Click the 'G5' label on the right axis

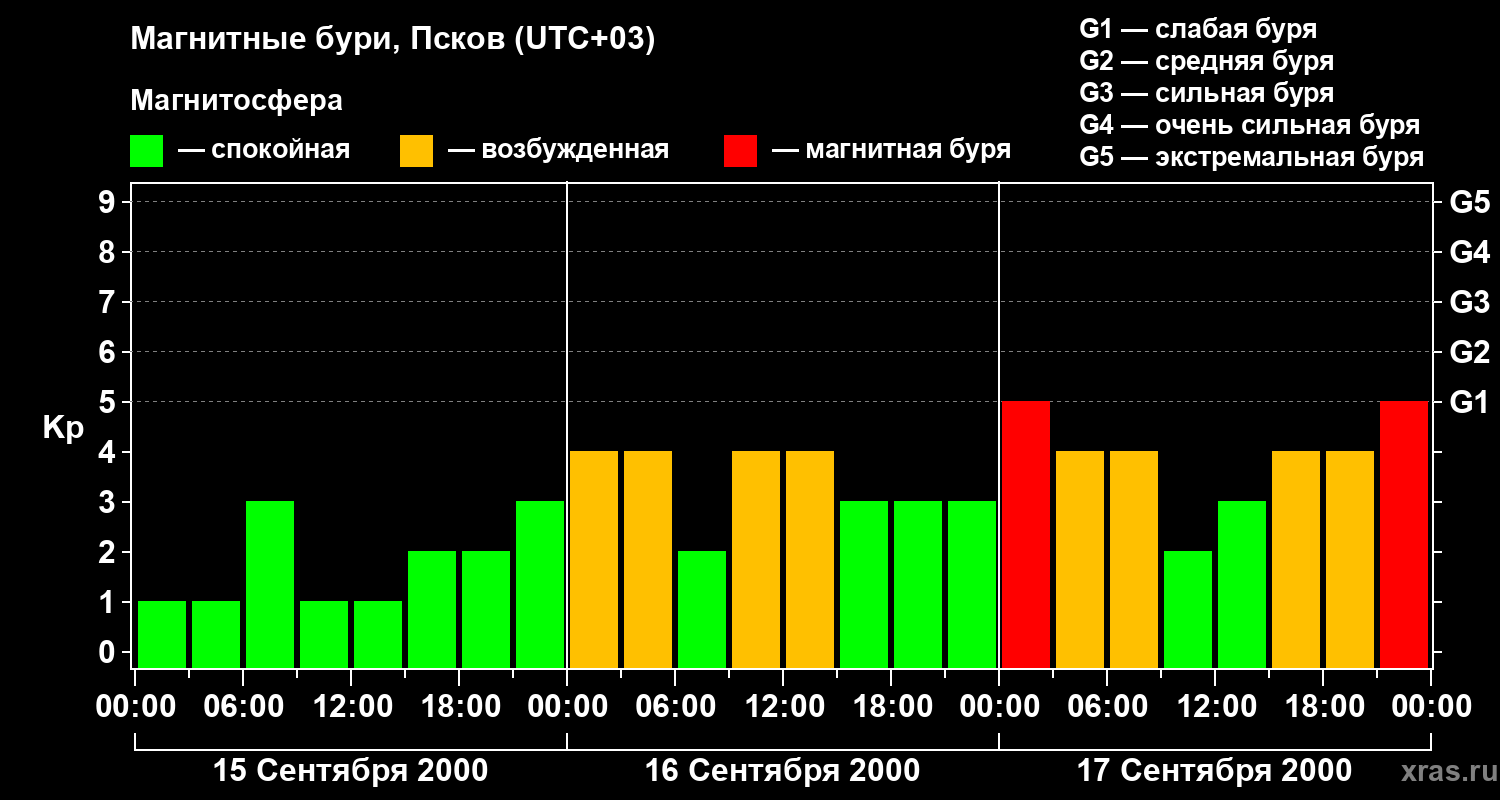[1469, 202]
